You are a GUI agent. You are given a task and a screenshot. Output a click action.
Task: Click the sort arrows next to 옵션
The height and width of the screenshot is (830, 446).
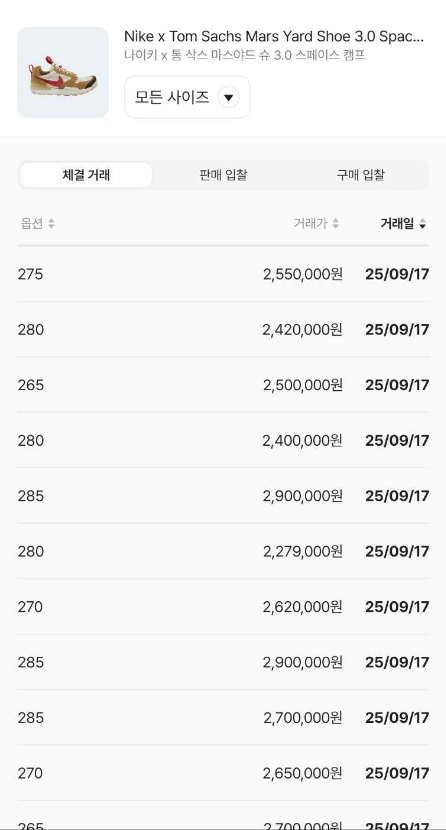point(51,223)
